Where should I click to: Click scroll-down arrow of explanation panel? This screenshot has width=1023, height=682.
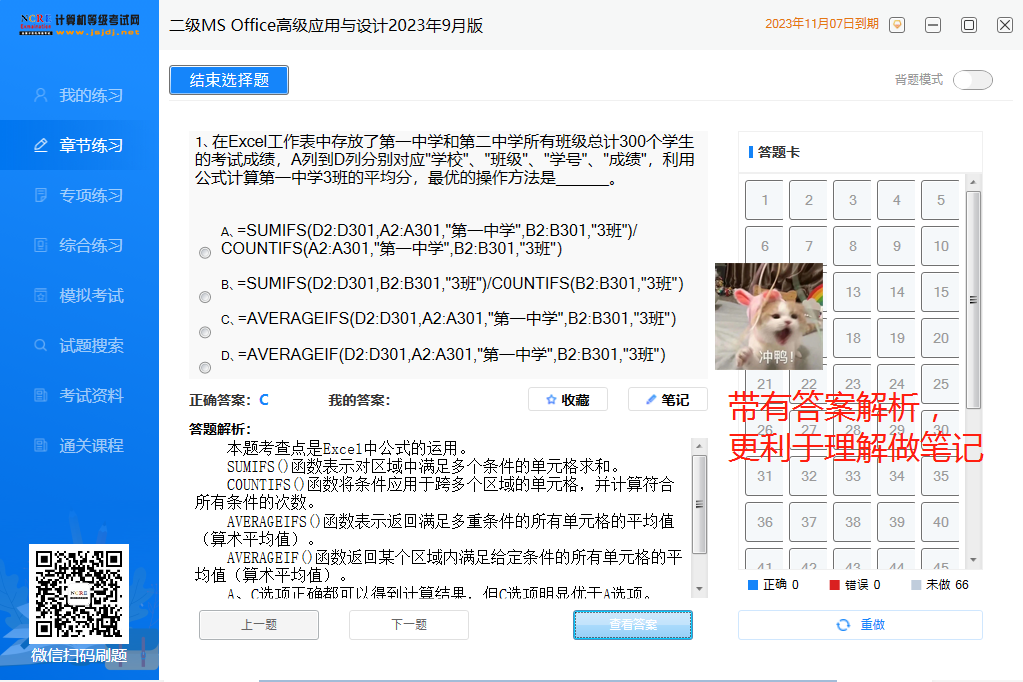click(x=699, y=589)
